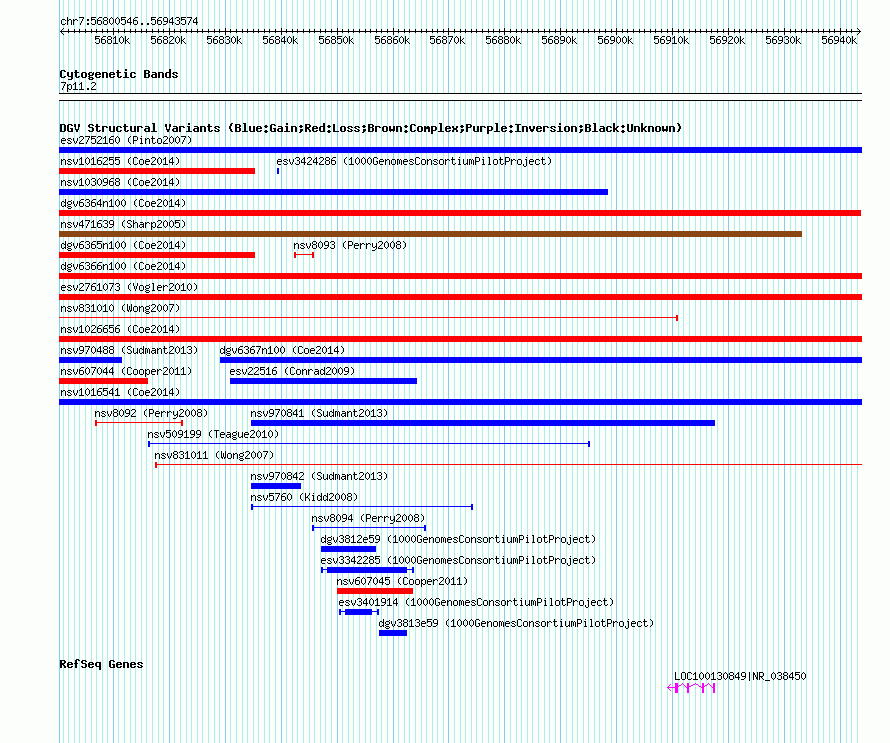Open nsv607044 (Cooper2011) variant label
Image resolution: width=890 pixels, height=743 pixels.
coord(126,371)
